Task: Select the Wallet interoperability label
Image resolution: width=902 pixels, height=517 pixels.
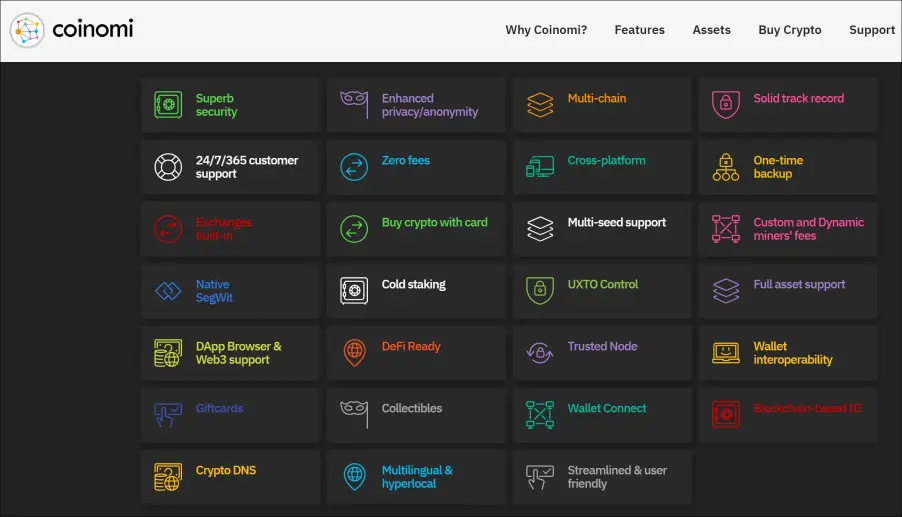Action: [793, 353]
